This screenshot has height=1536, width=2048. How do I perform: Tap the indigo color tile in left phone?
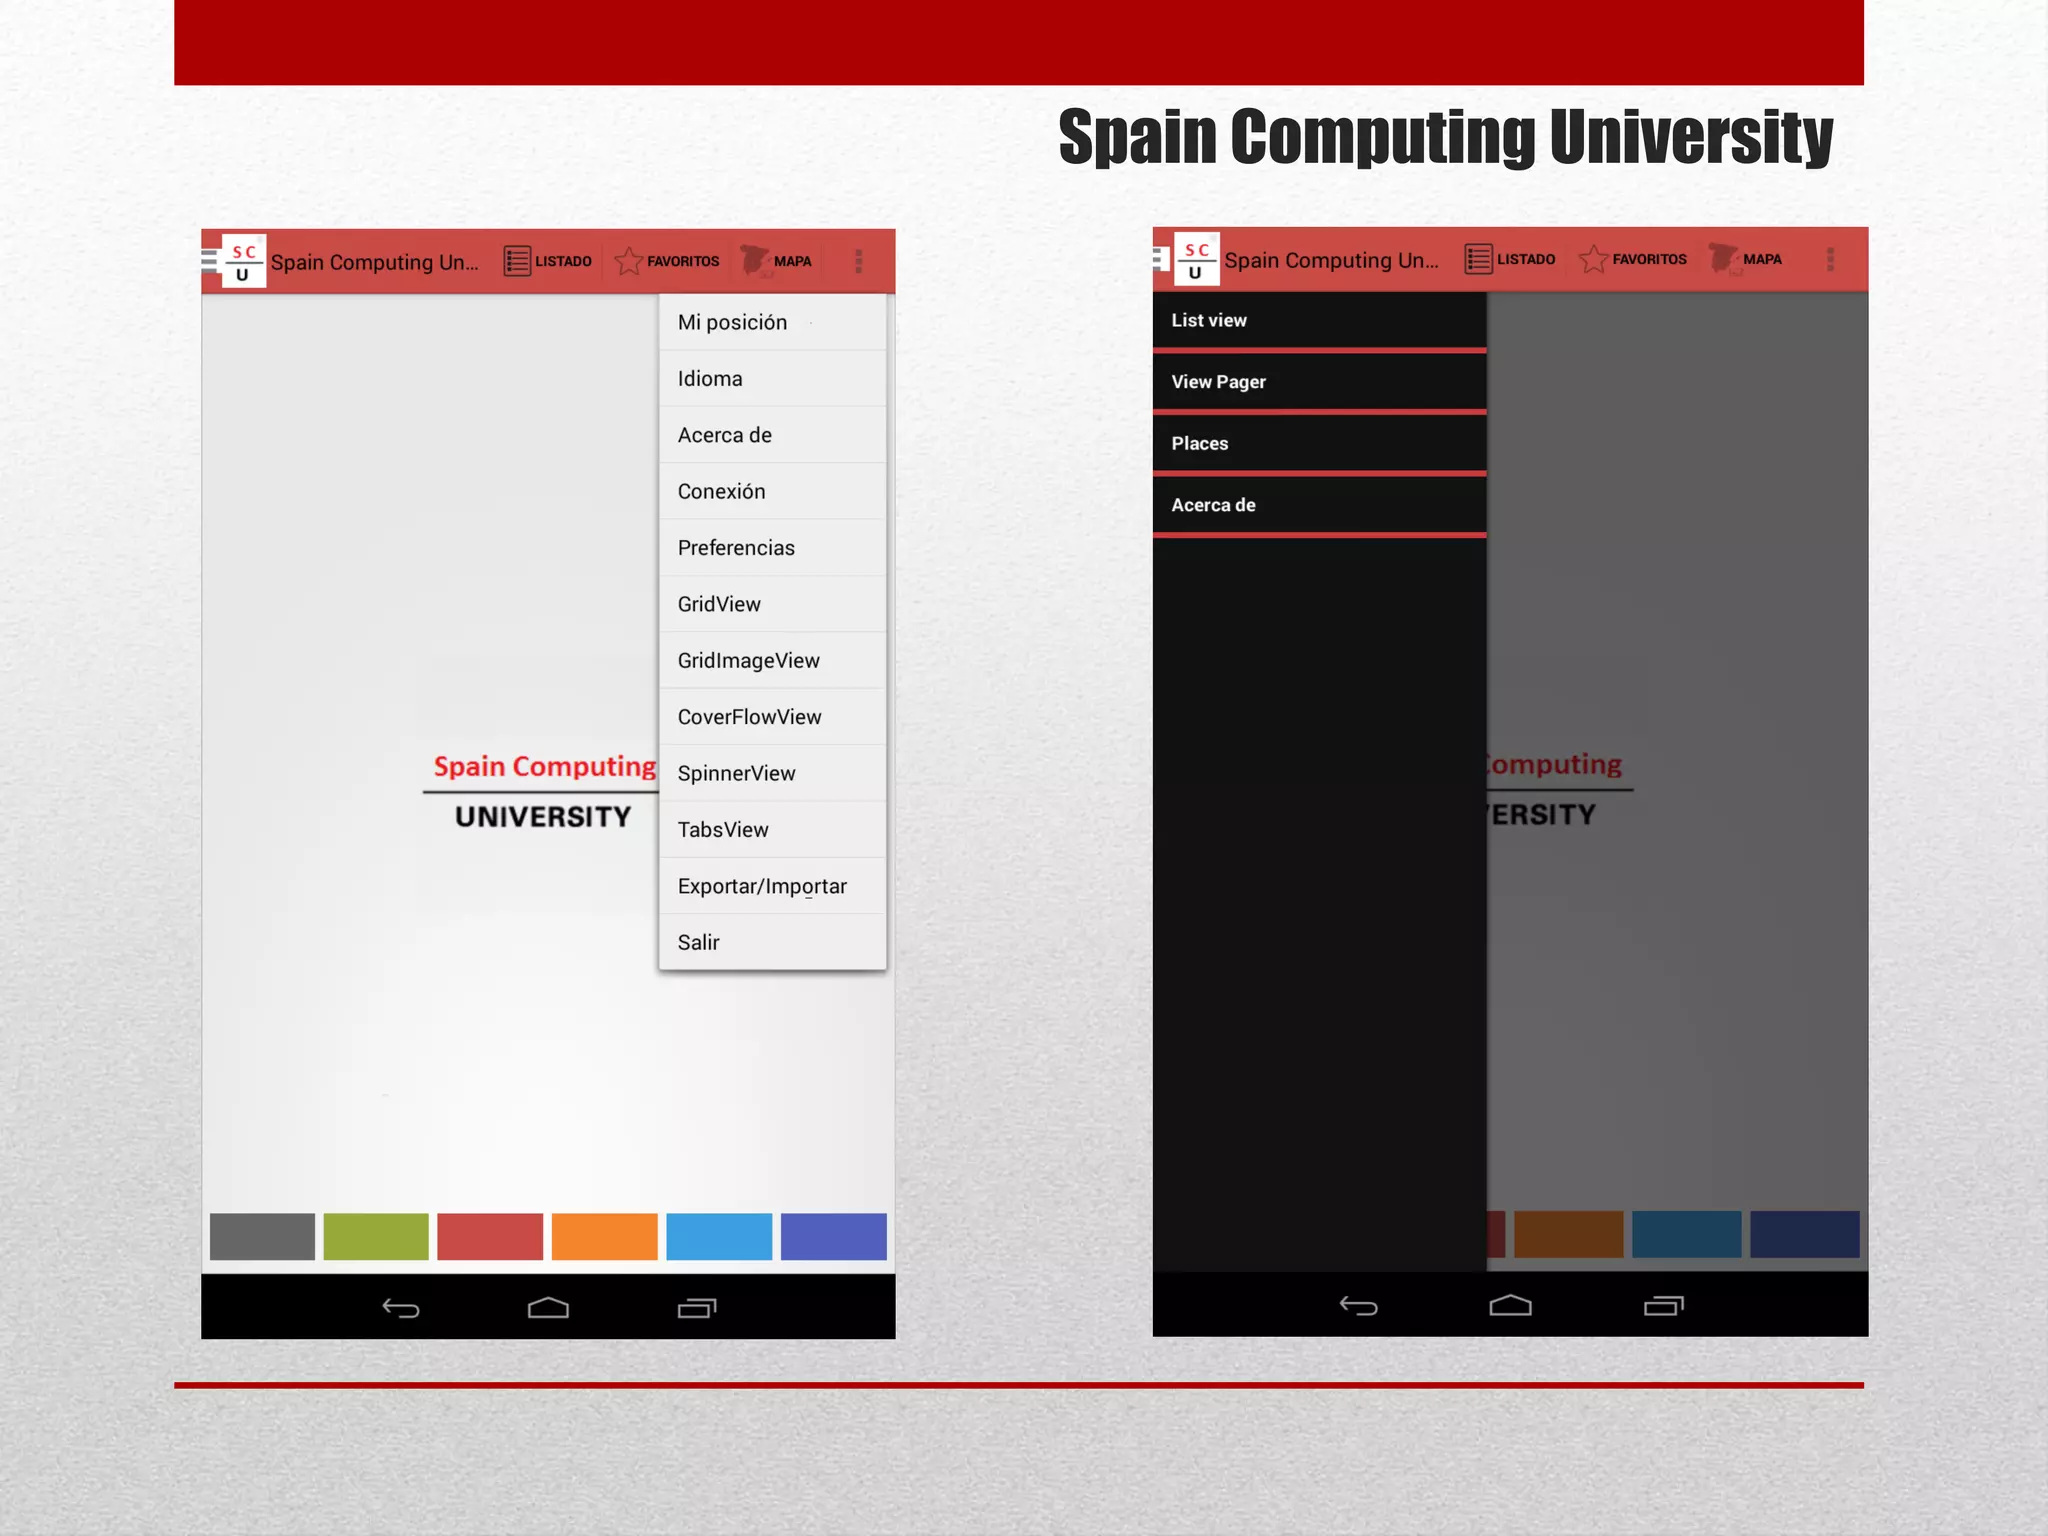click(833, 1236)
